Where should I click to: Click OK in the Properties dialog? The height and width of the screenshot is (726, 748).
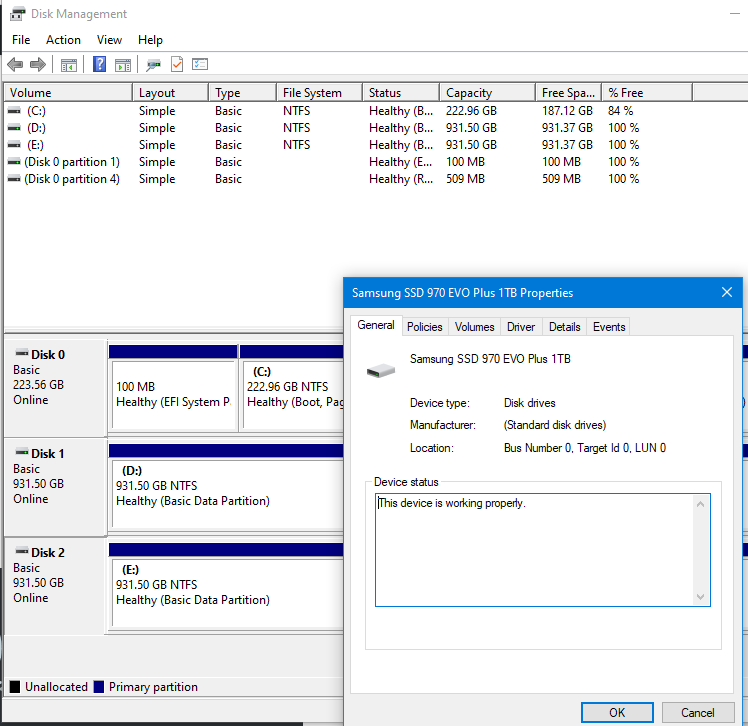point(617,713)
